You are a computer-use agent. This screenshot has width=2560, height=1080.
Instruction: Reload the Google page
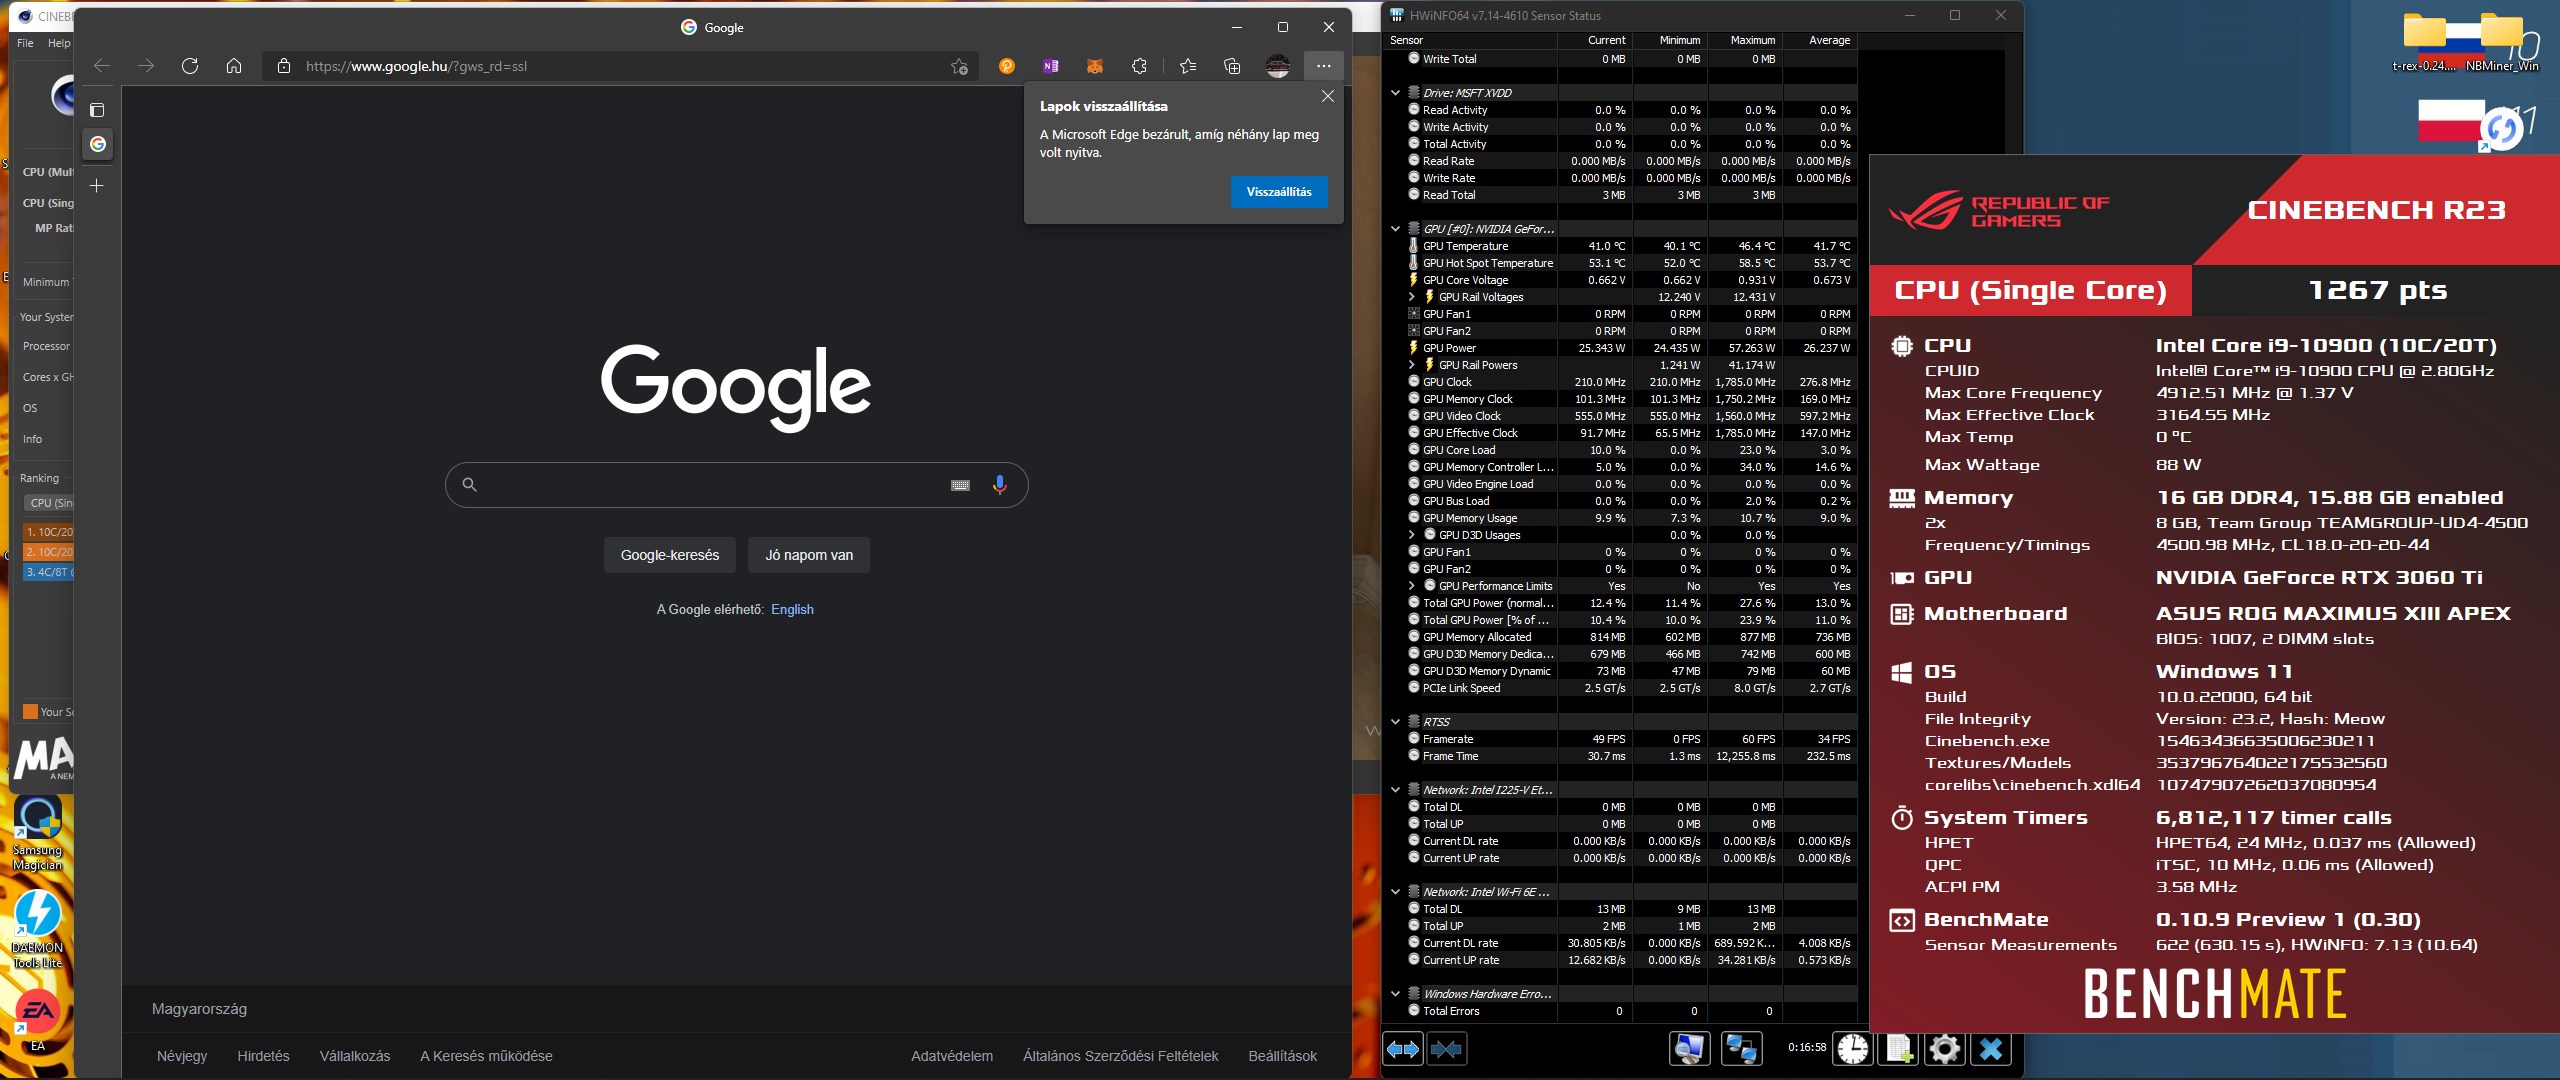click(x=190, y=66)
